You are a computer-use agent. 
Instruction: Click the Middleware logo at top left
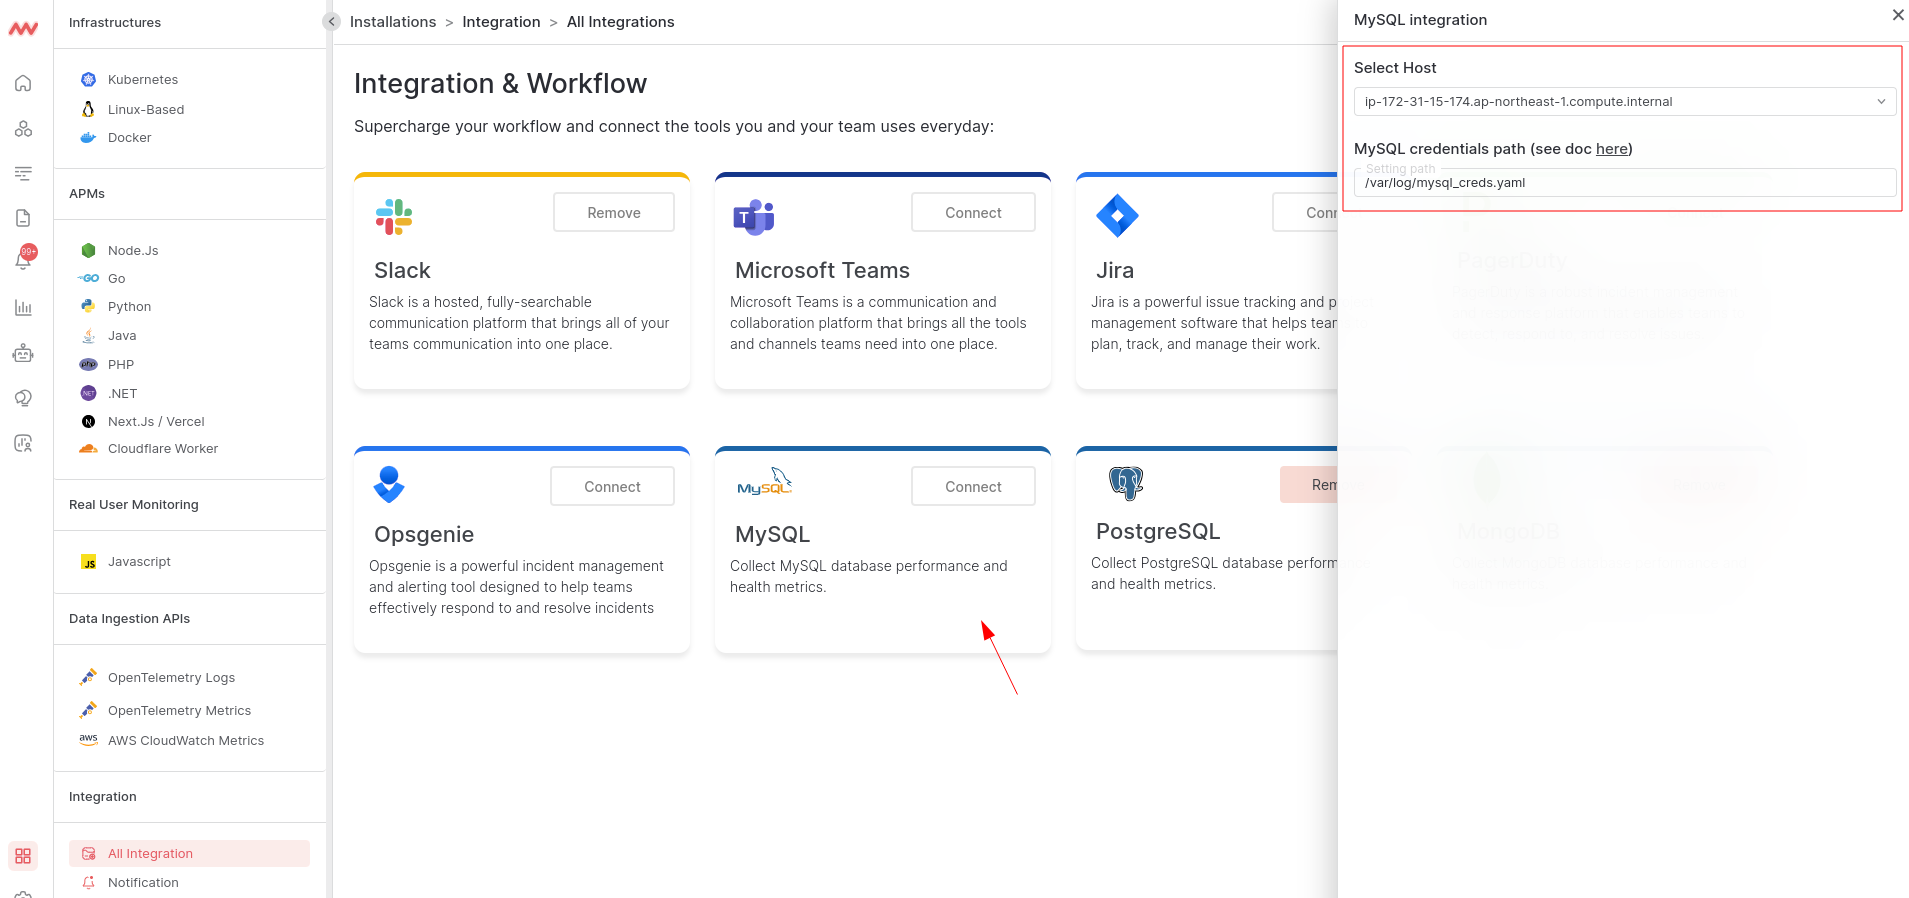pyautogui.click(x=23, y=29)
